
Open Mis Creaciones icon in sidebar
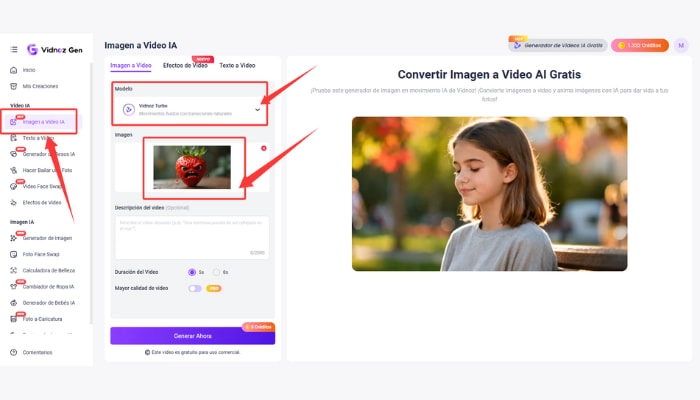pyautogui.click(x=13, y=86)
